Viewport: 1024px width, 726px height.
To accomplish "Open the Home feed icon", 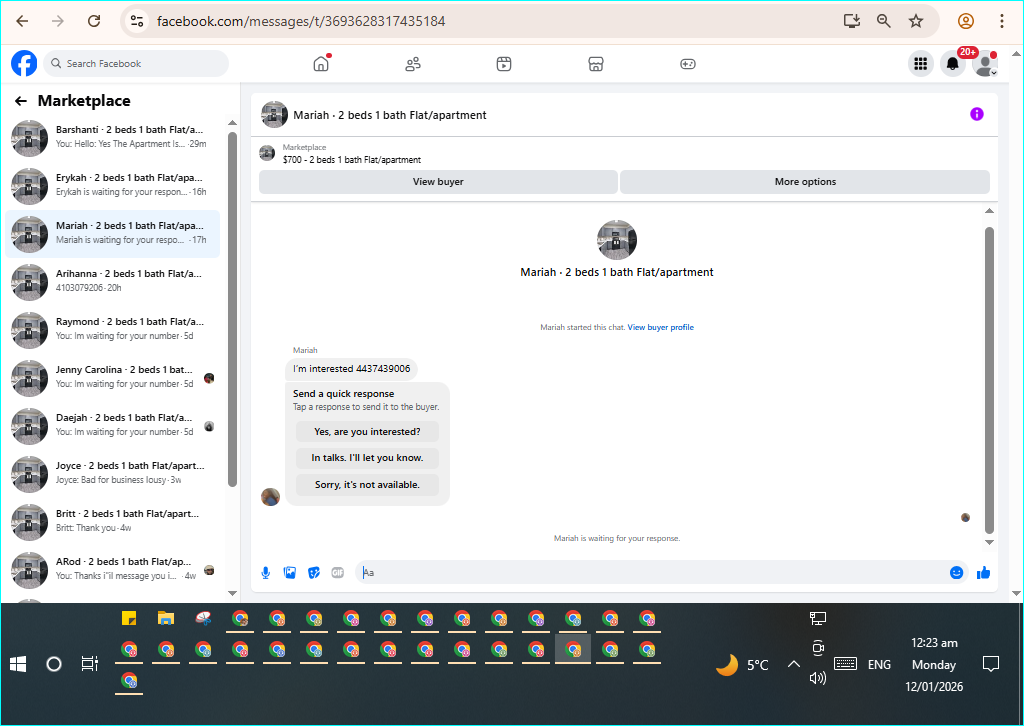I will point(321,63).
